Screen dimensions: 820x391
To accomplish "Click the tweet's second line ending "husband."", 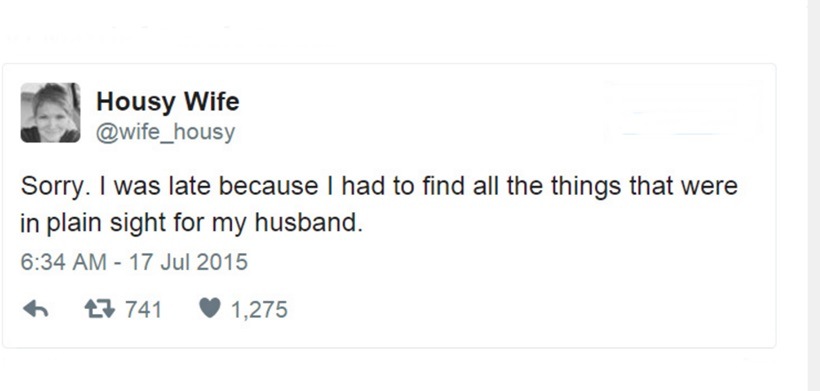I will pos(191,223).
